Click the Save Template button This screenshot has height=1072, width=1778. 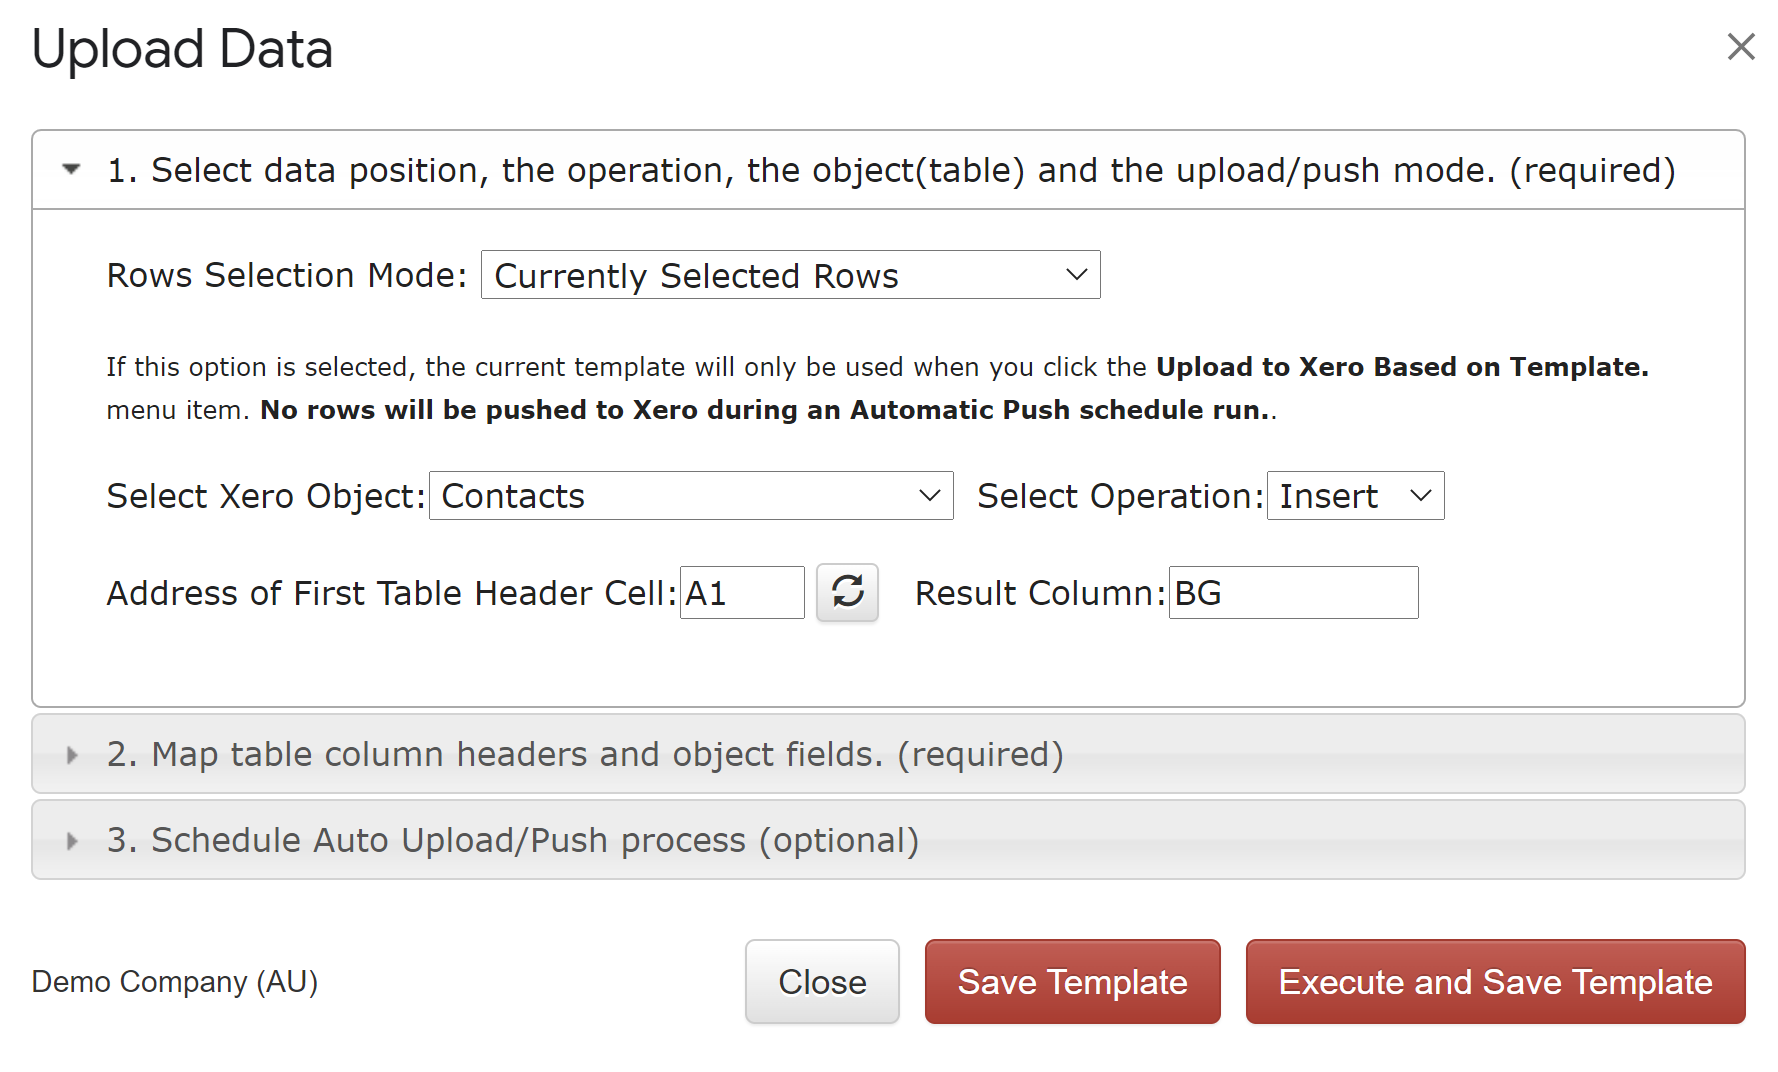1072,982
